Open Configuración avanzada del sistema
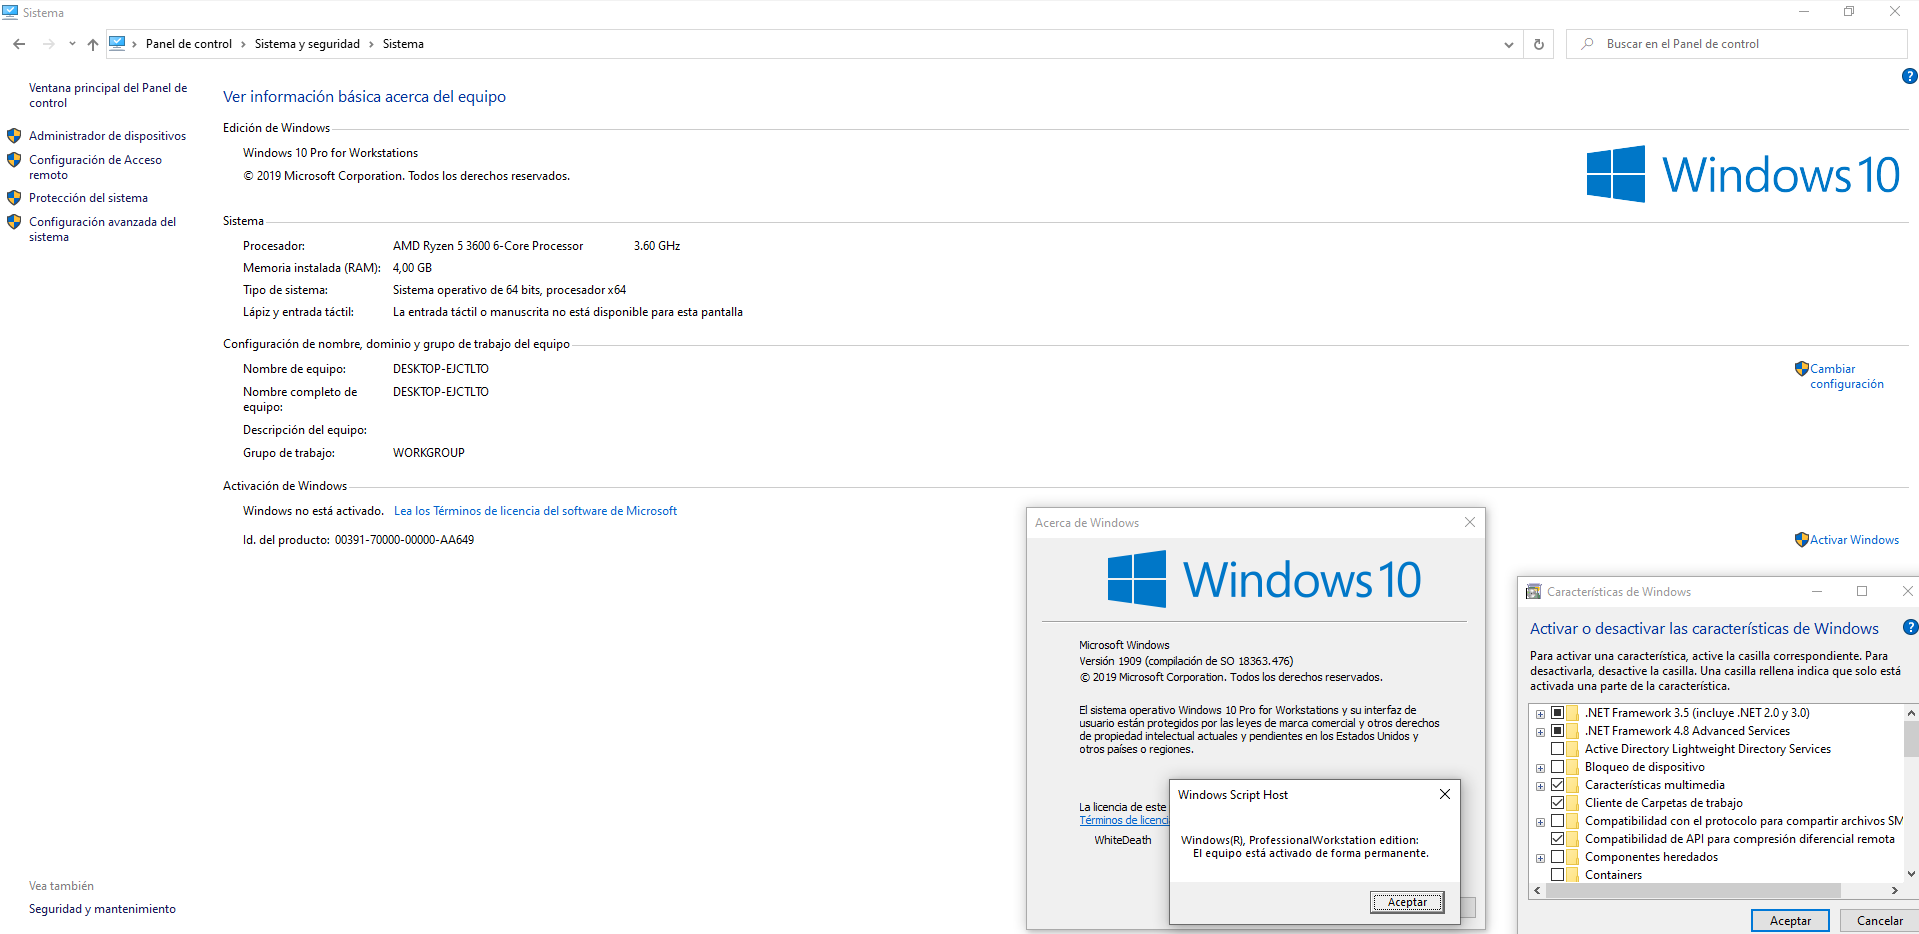Image resolution: width=1919 pixels, height=934 pixels. [x=102, y=229]
